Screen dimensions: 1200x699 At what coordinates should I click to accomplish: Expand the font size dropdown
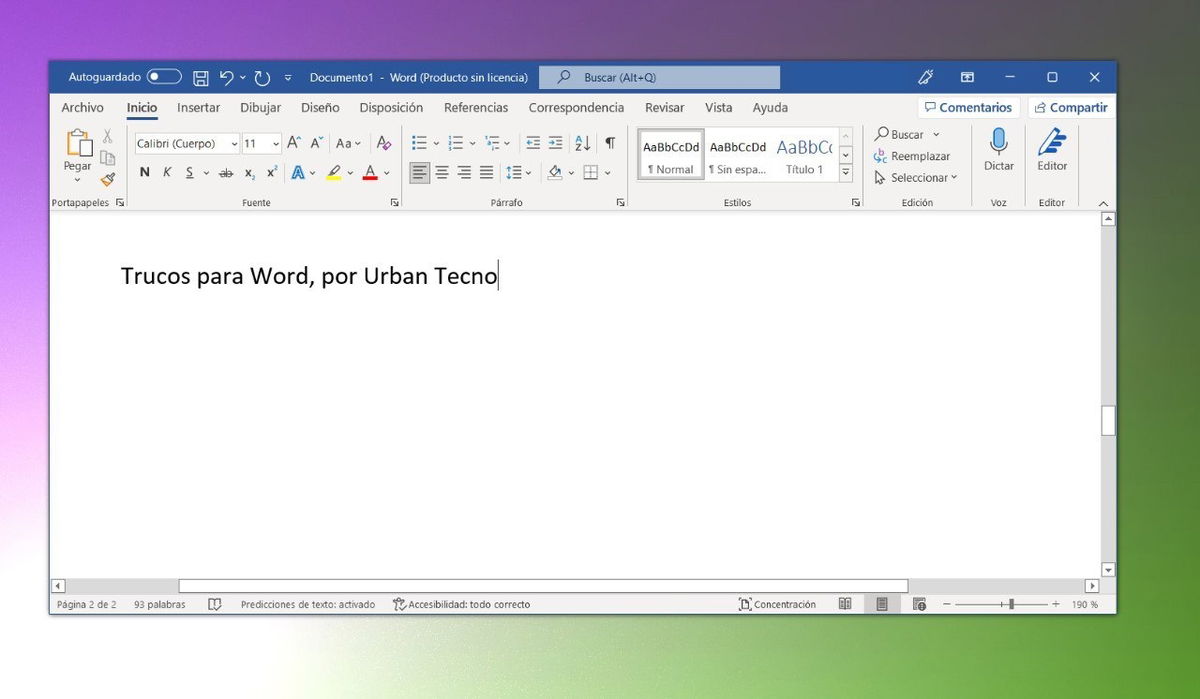click(275, 143)
